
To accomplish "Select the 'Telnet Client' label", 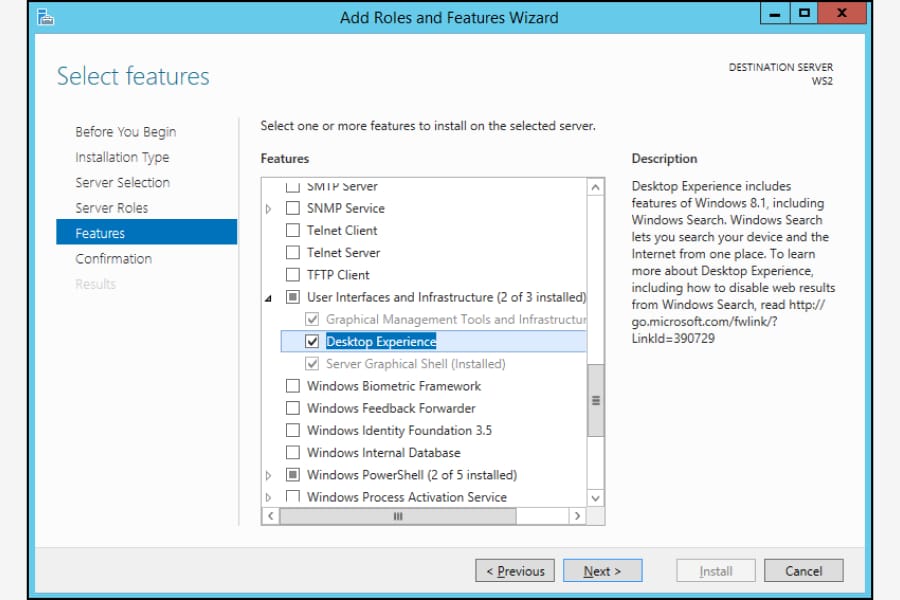I will (x=342, y=230).
